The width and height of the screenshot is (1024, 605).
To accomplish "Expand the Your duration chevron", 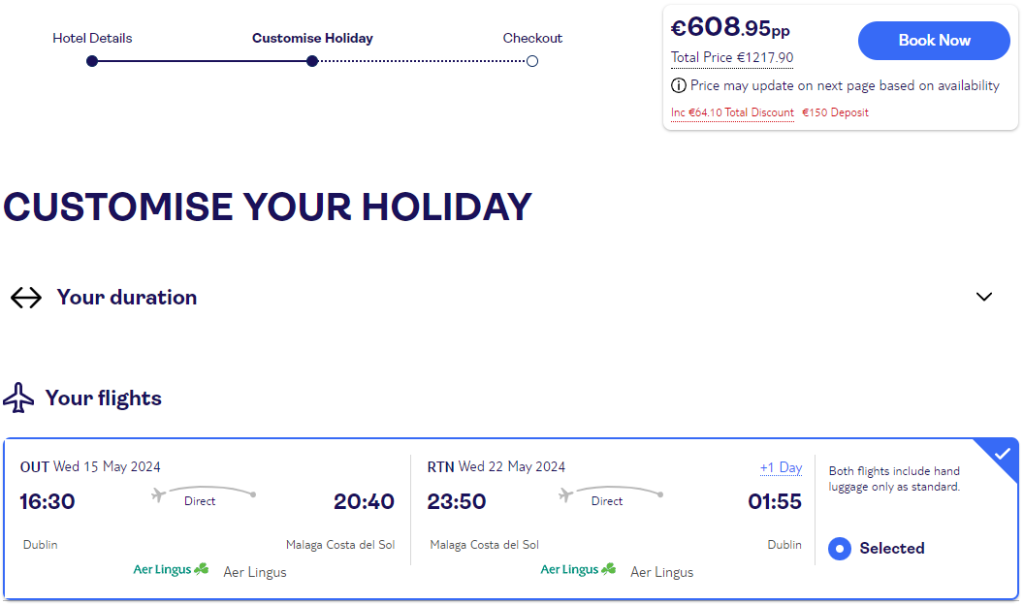I will click(x=984, y=297).
